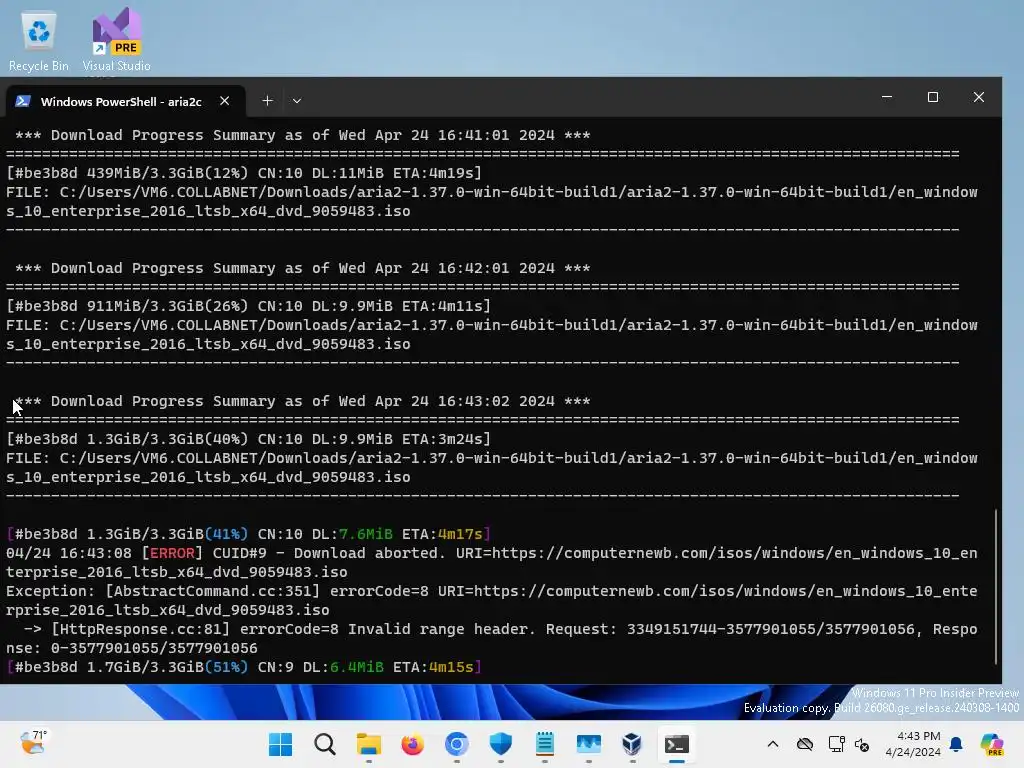Screen dimensions: 1024x768
Task: Open a new terminal tab with plus
Action: (x=267, y=101)
